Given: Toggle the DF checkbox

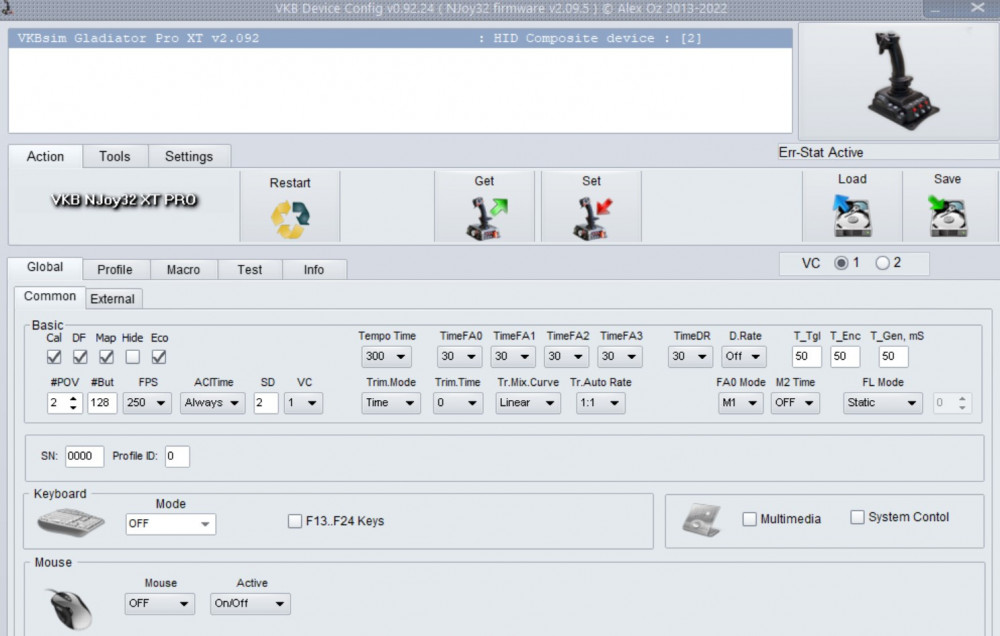Looking at the screenshot, I should click(80, 357).
